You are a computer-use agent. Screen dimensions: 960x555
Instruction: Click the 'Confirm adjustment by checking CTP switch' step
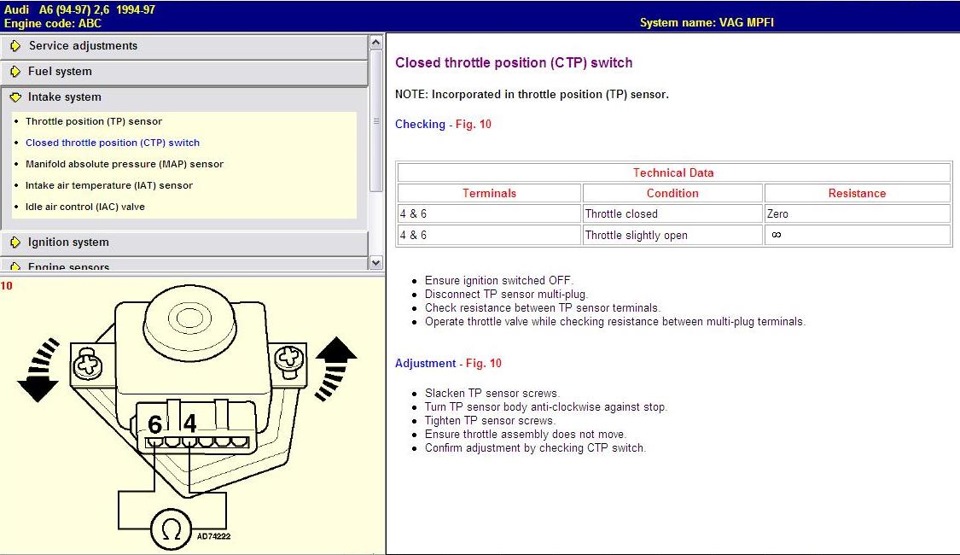point(535,448)
